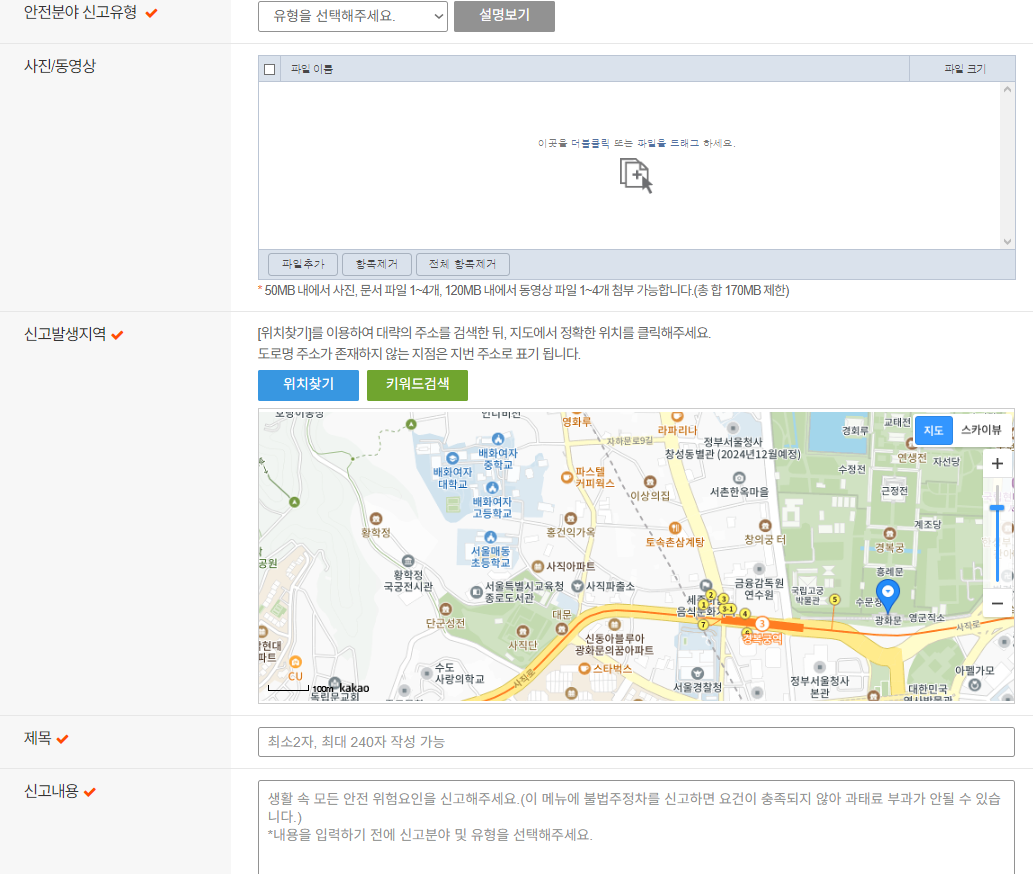
Task: Click the 설명보기 button
Action: point(504,17)
